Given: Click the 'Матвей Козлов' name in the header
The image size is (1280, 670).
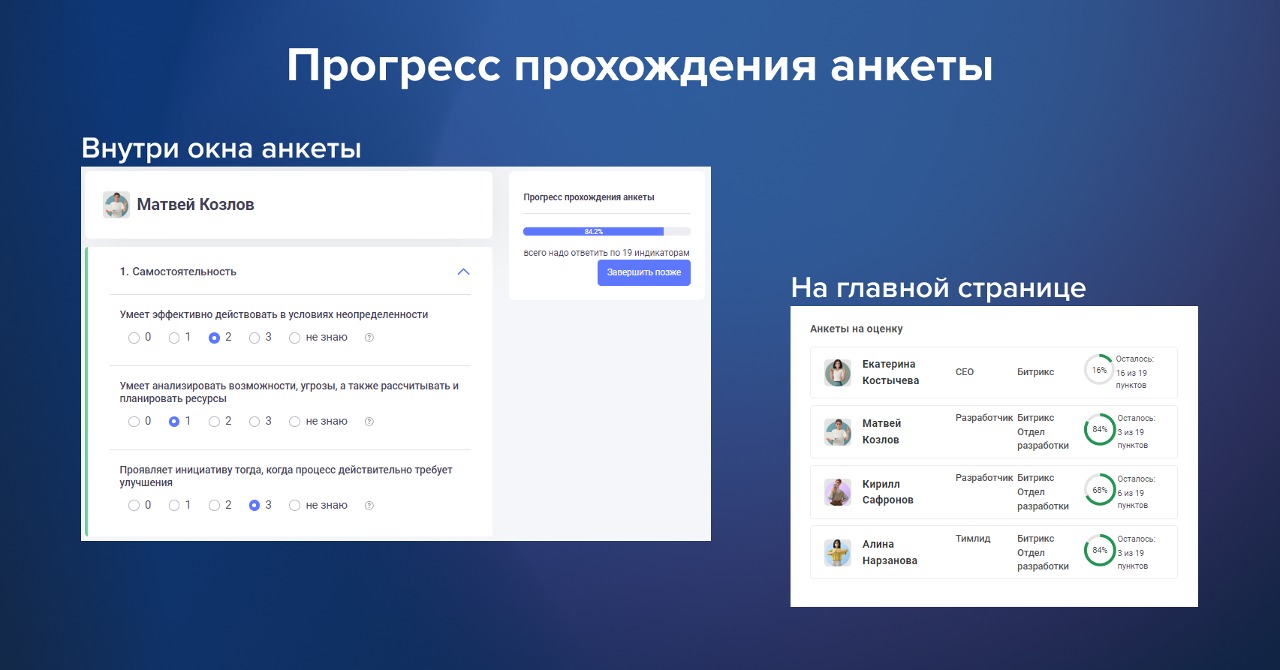Looking at the screenshot, I should 196,205.
